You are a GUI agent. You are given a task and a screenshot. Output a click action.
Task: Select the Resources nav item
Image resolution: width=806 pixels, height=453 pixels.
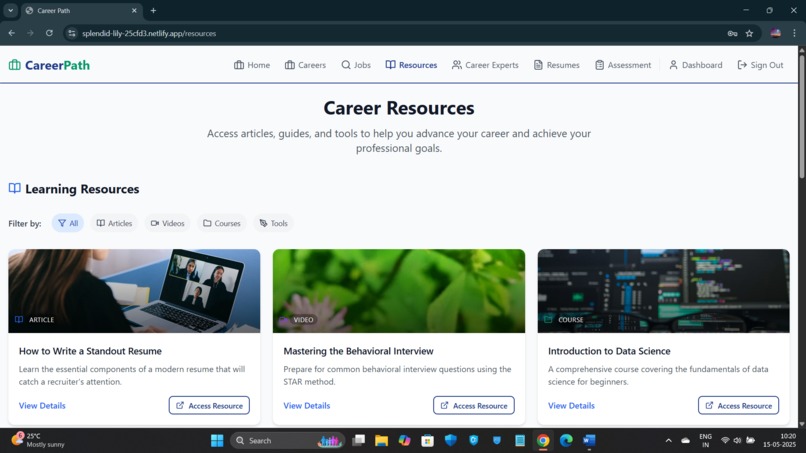click(x=411, y=65)
